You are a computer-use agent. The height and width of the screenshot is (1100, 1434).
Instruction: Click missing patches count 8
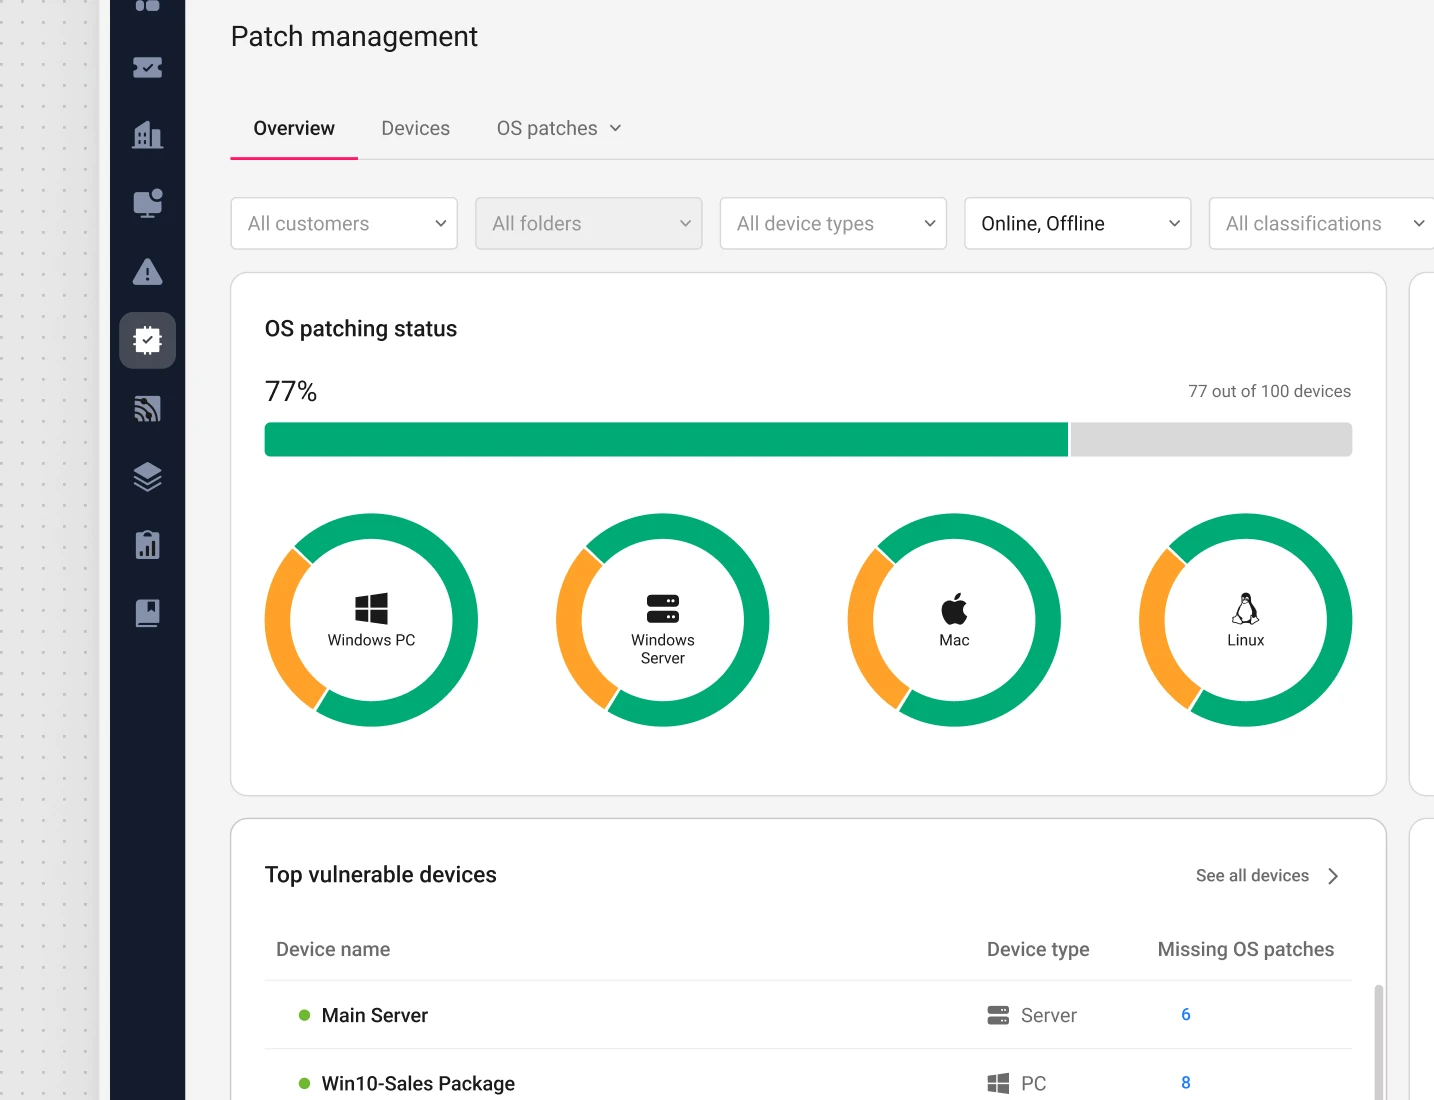[x=1186, y=1082]
